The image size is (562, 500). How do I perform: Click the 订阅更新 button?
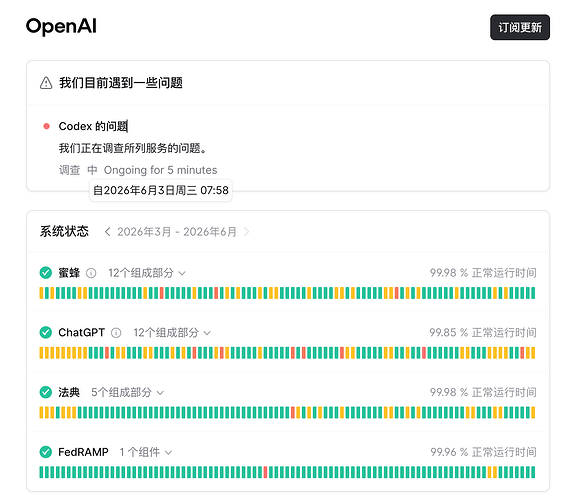tap(520, 27)
